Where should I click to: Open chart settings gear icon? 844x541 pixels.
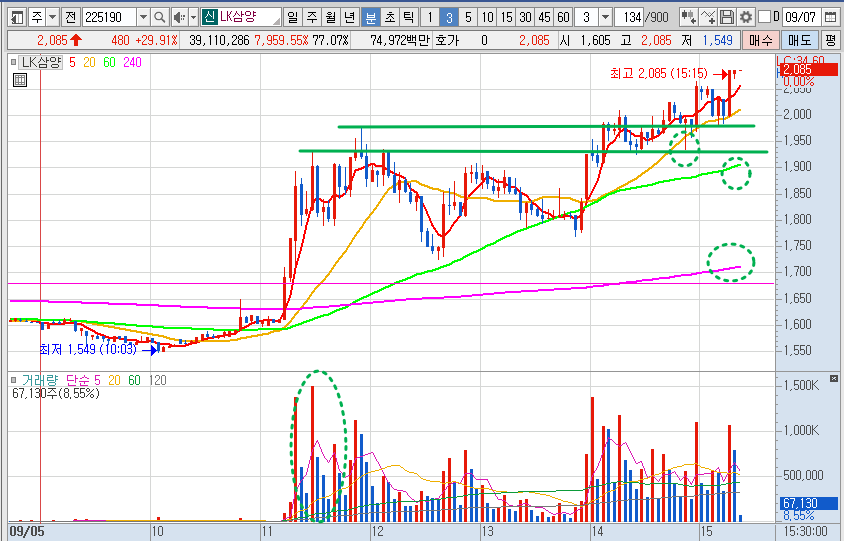click(x=745, y=18)
